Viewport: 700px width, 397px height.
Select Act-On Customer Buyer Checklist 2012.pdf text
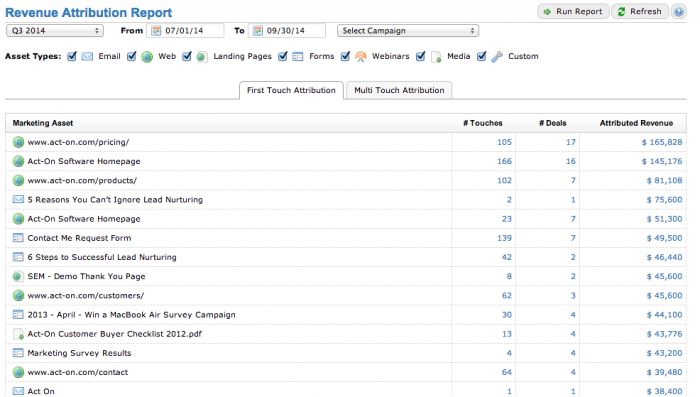click(115, 334)
